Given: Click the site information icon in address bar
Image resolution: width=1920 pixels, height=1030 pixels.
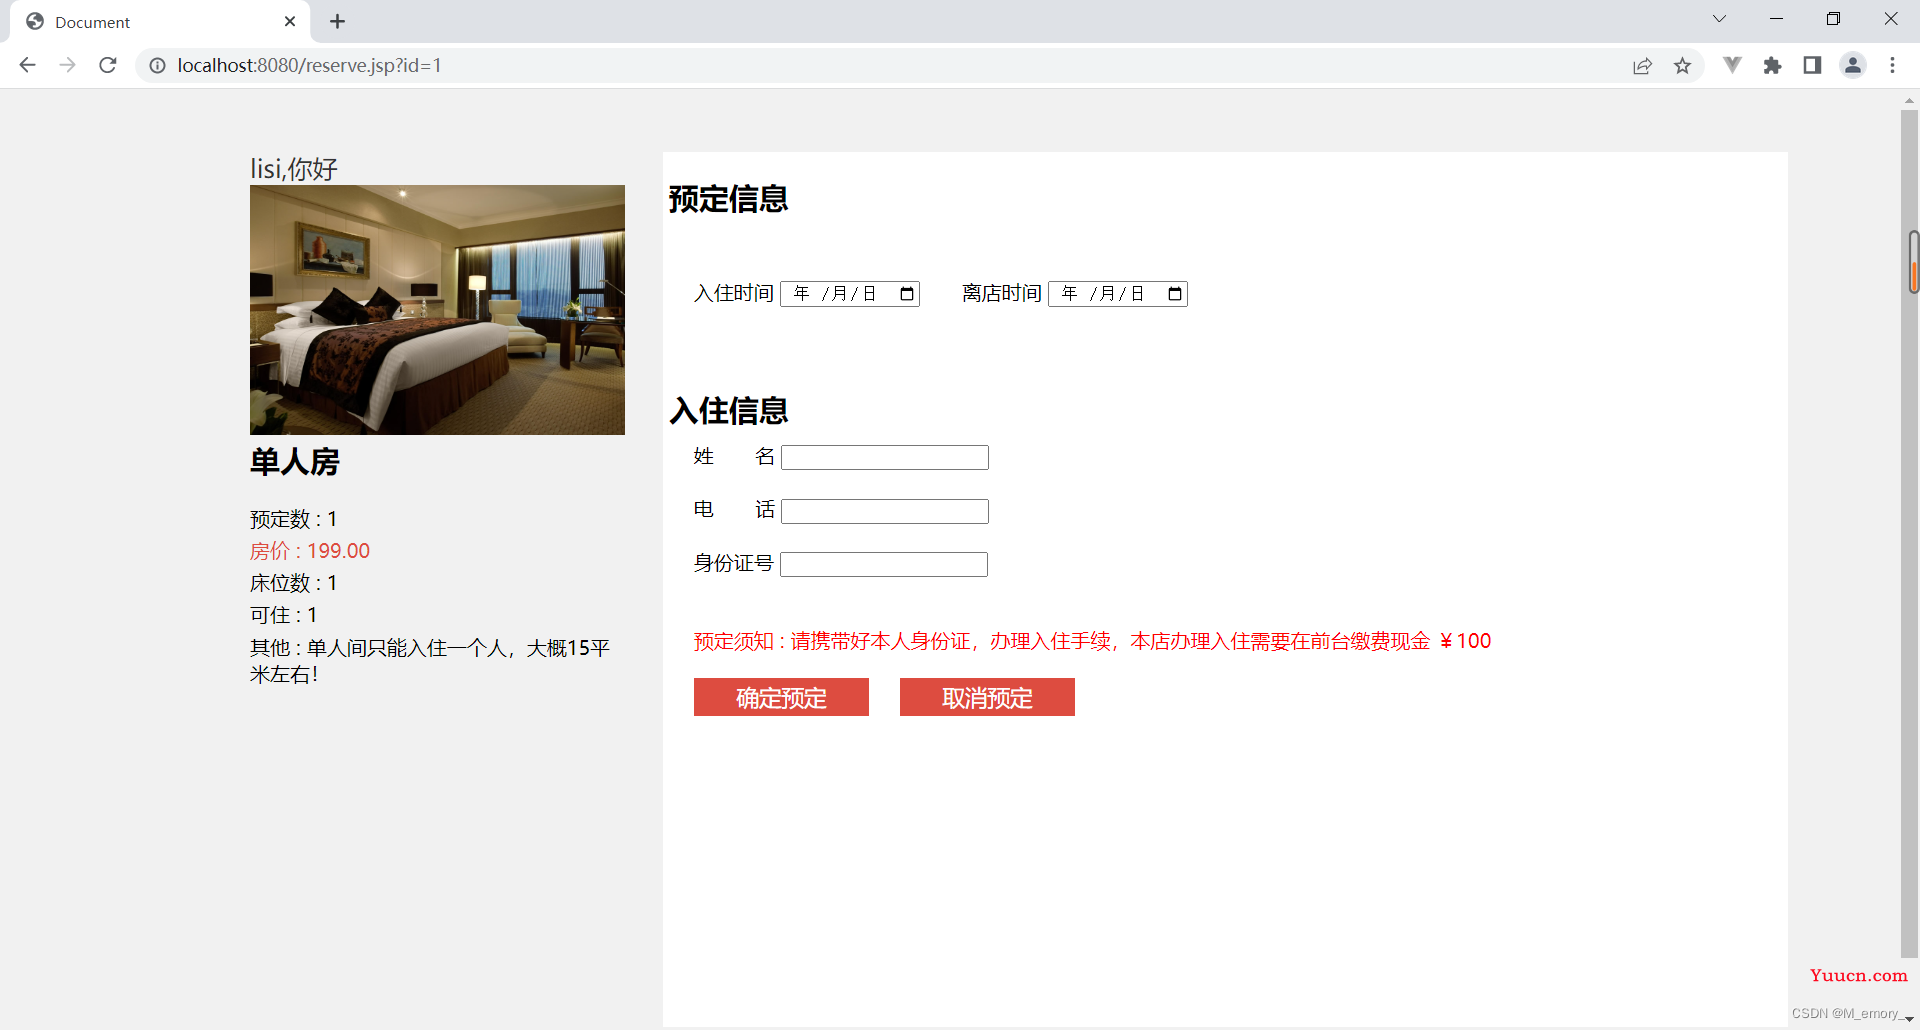Looking at the screenshot, I should coord(157,65).
